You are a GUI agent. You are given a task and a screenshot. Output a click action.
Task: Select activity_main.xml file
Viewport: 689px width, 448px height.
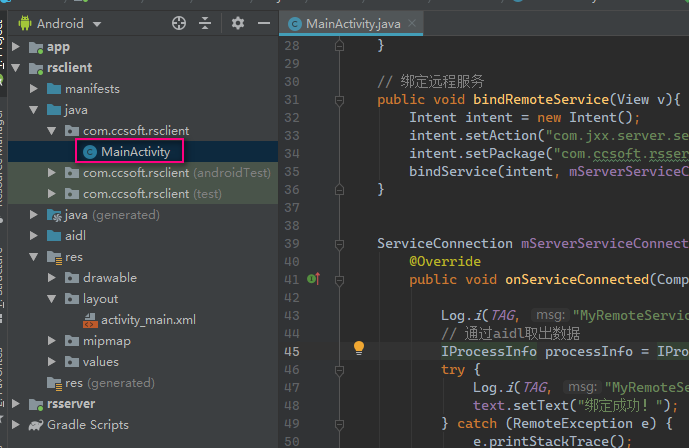pos(148,320)
